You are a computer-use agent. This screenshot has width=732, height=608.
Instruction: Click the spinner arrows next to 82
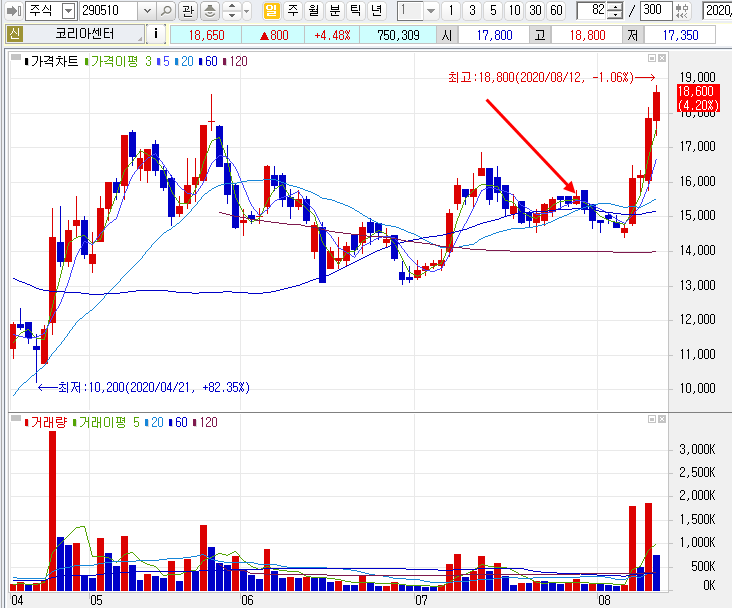[x=616, y=10]
